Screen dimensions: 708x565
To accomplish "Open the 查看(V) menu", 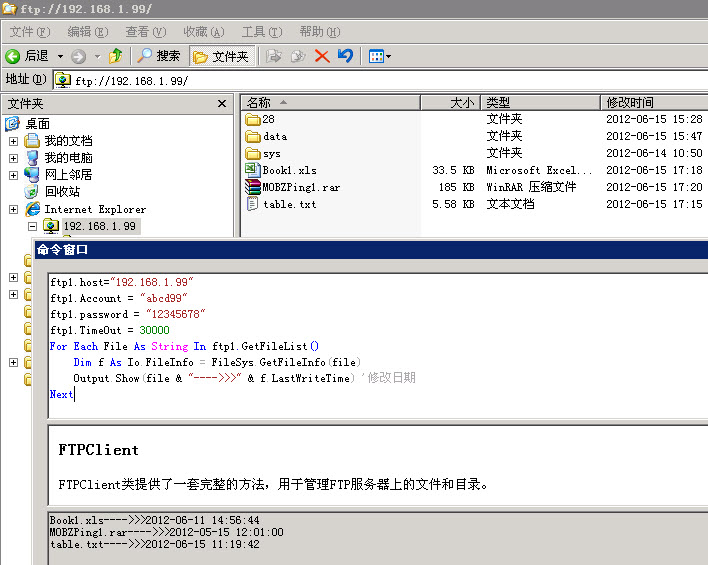I will tap(146, 32).
